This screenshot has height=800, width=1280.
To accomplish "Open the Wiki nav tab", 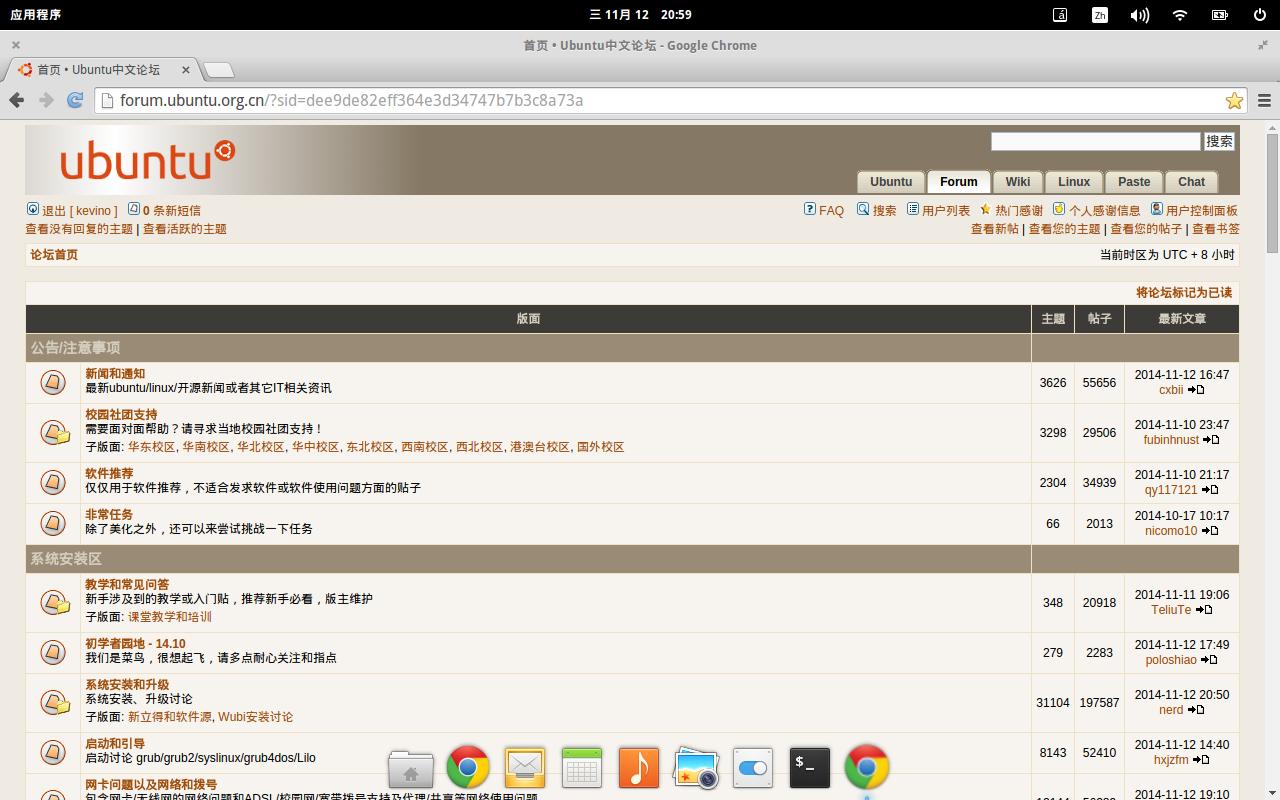I will (x=1018, y=182).
